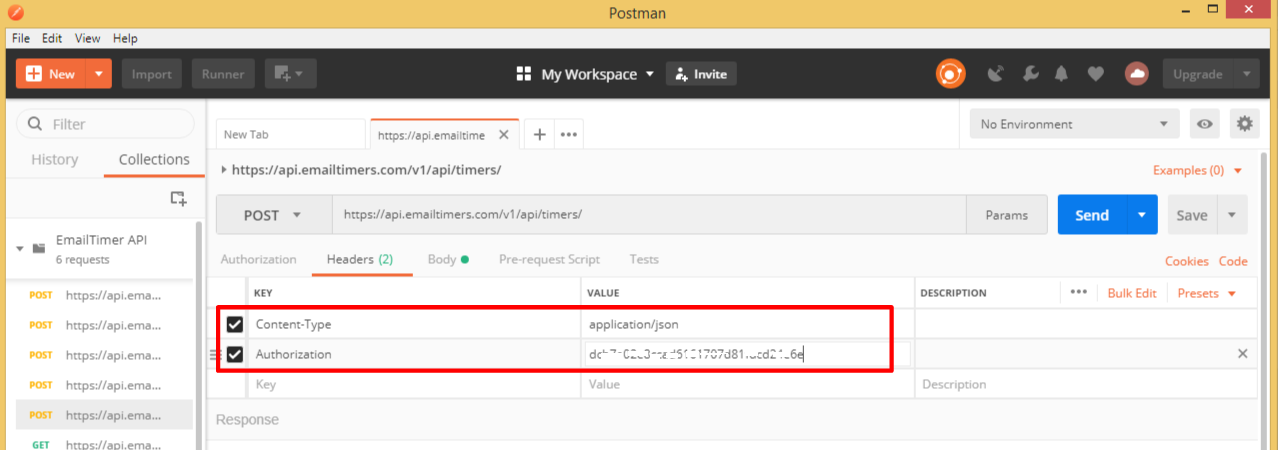
Task: Click the request URL field
Action: click(649, 215)
